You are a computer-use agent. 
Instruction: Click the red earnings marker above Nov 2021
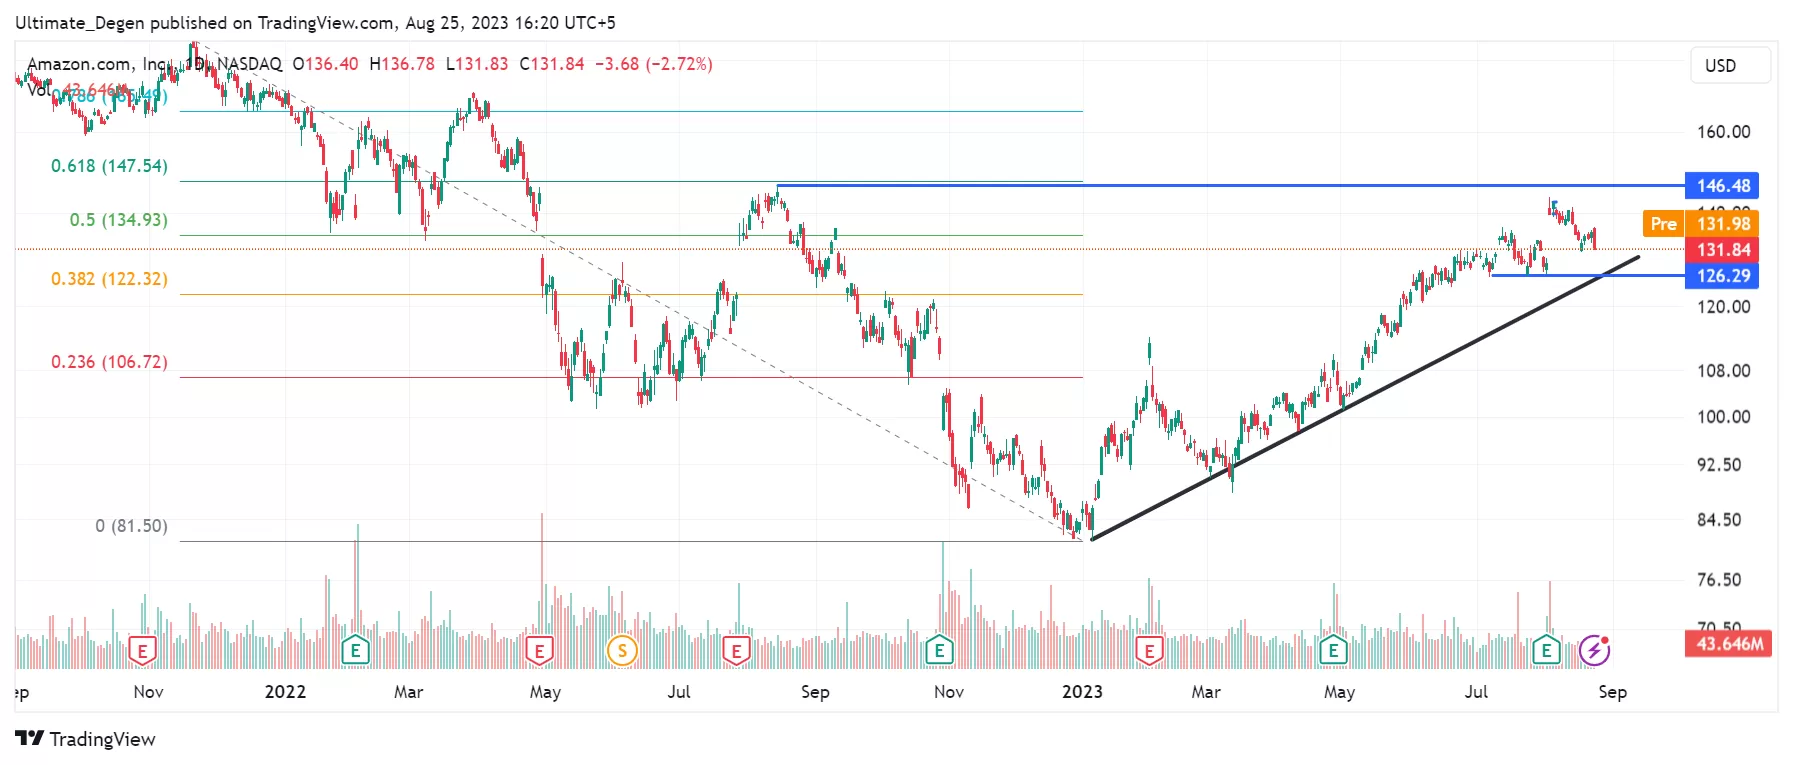[143, 652]
